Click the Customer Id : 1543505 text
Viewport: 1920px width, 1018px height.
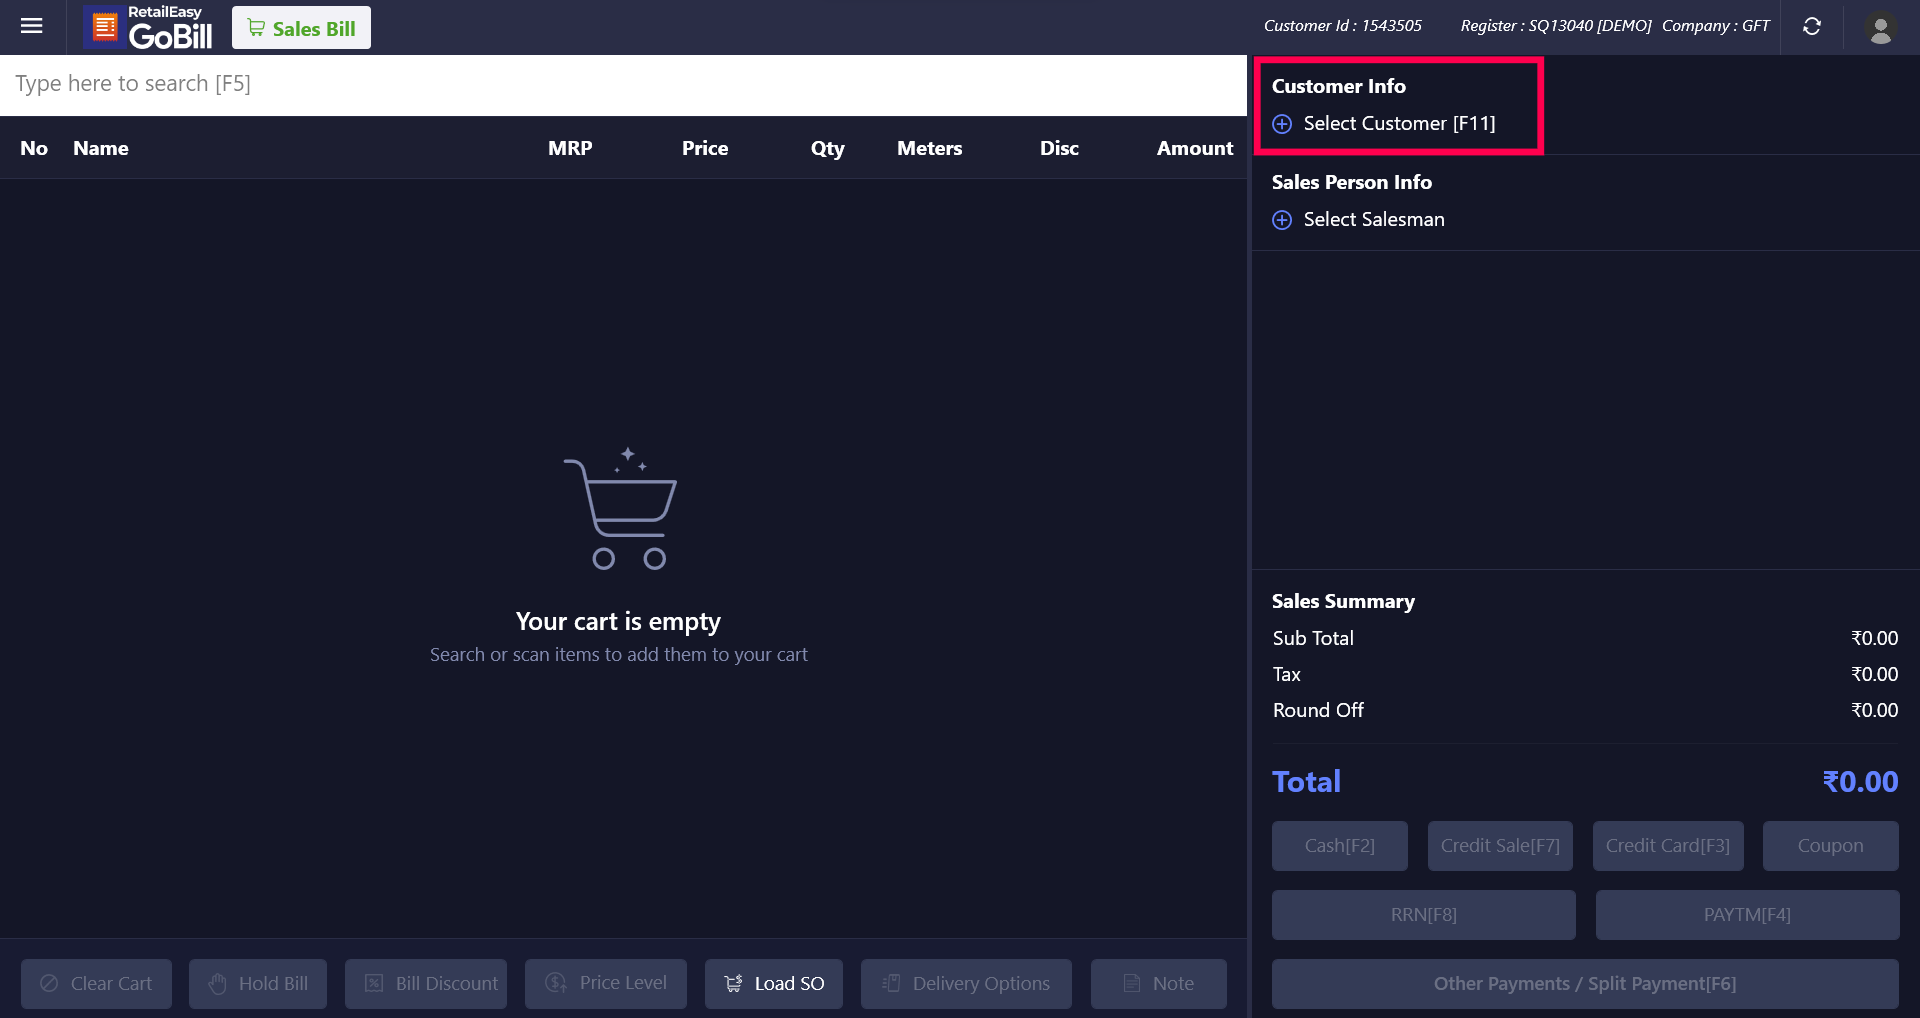tap(1343, 26)
